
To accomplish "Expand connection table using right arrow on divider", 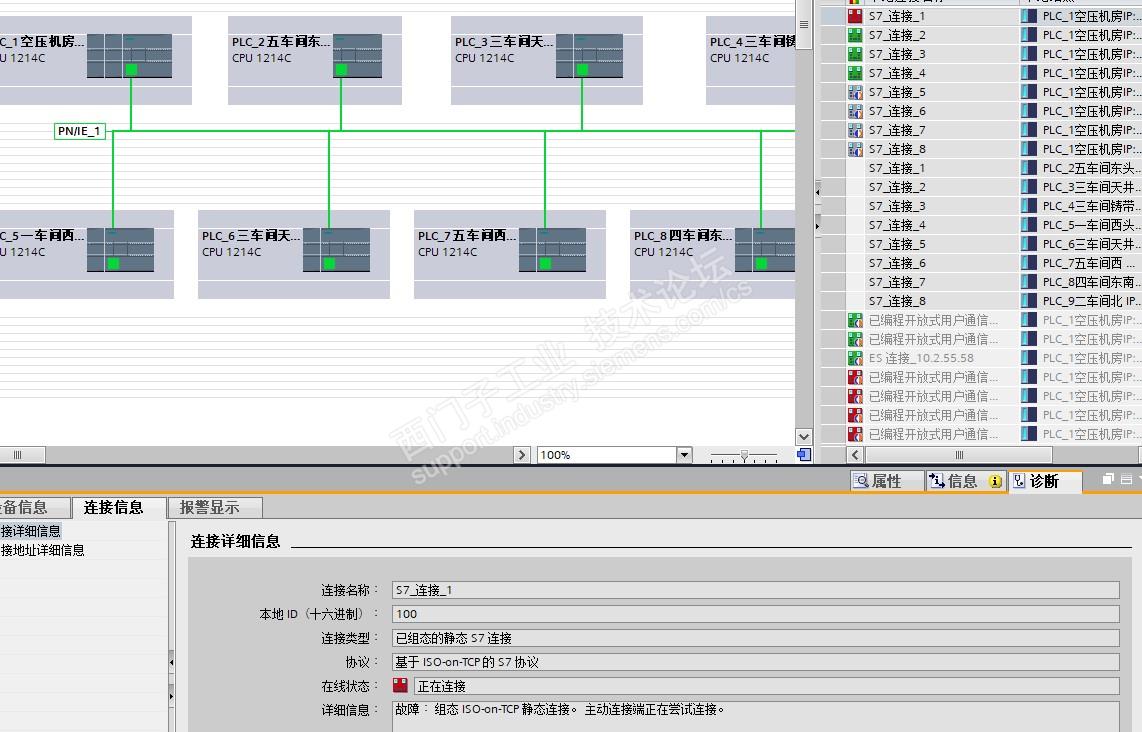I will pos(817,226).
